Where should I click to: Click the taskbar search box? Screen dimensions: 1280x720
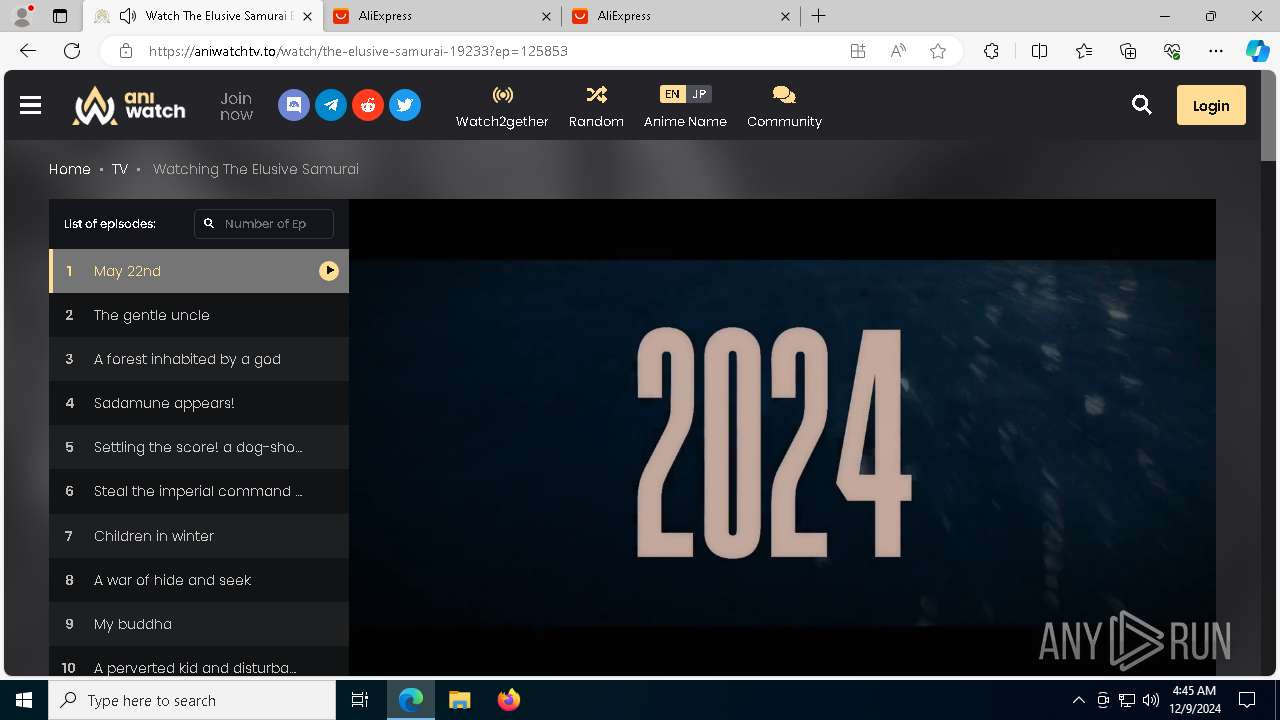tap(192, 700)
